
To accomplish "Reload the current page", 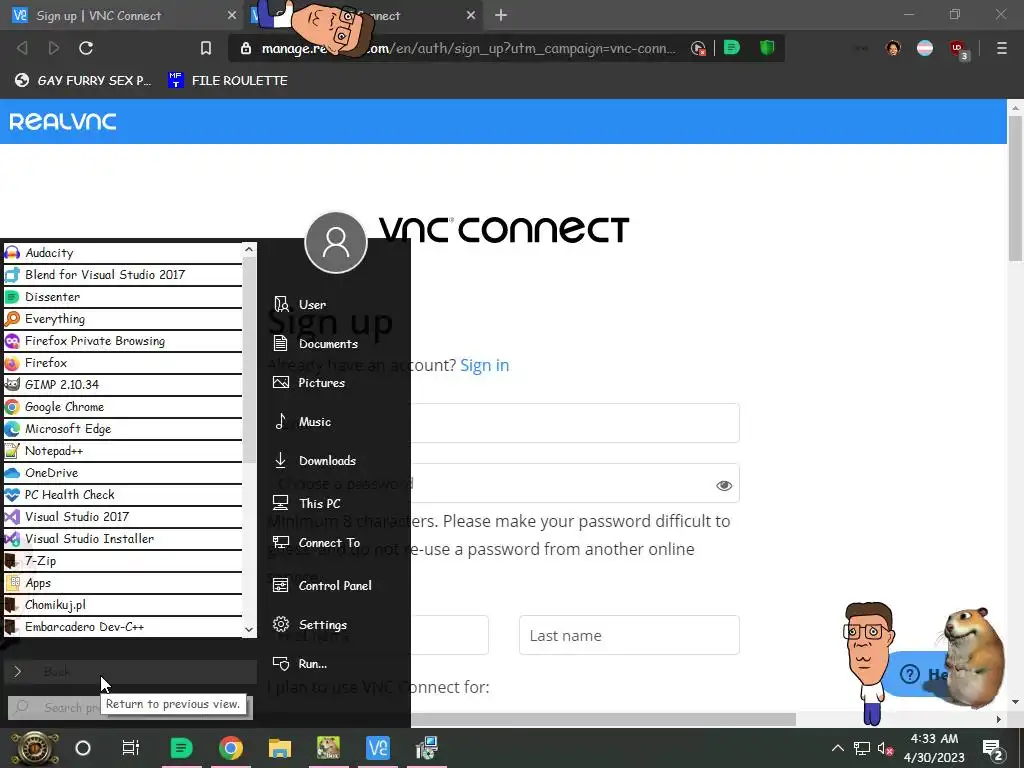I will pyautogui.click(x=86, y=48).
